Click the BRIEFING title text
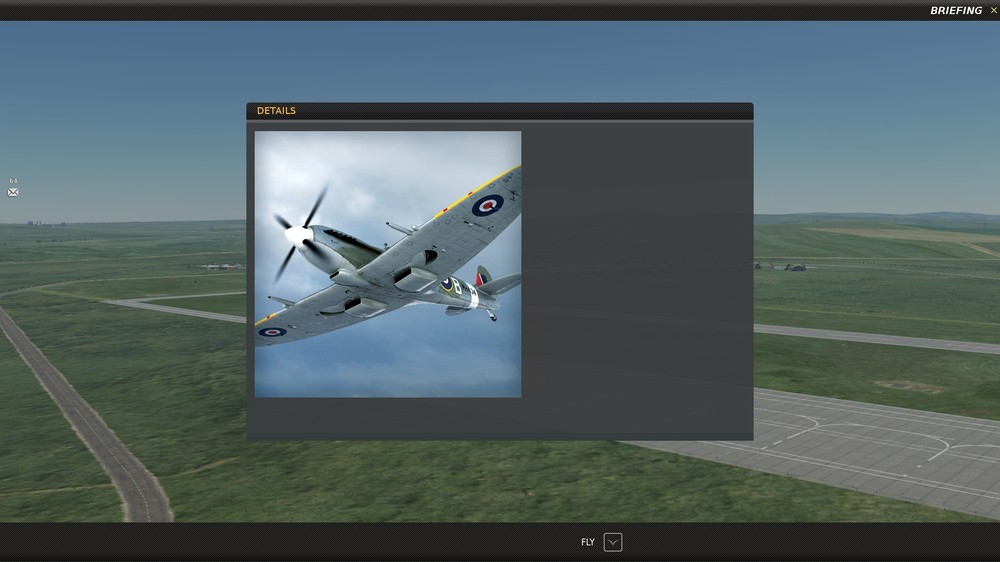1000x562 pixels. click(x=955, y=10)
